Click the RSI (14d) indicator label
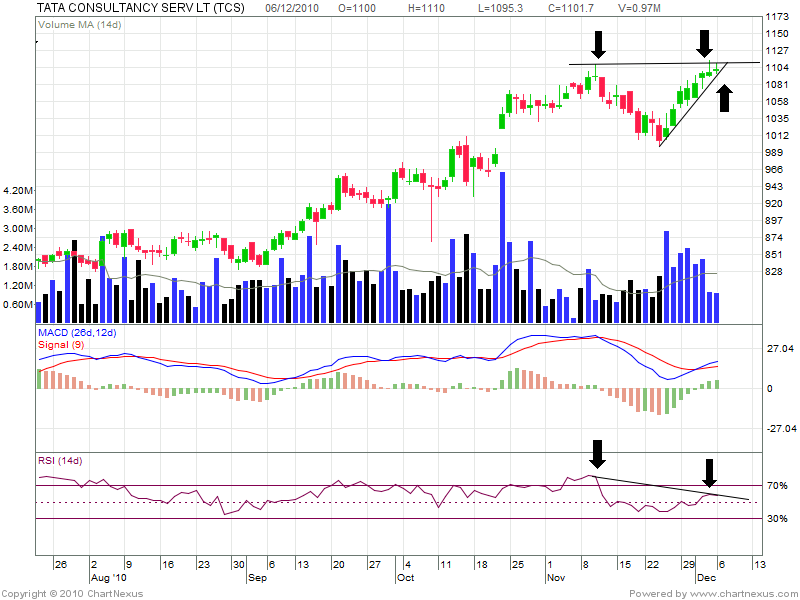 coord(59,461)
